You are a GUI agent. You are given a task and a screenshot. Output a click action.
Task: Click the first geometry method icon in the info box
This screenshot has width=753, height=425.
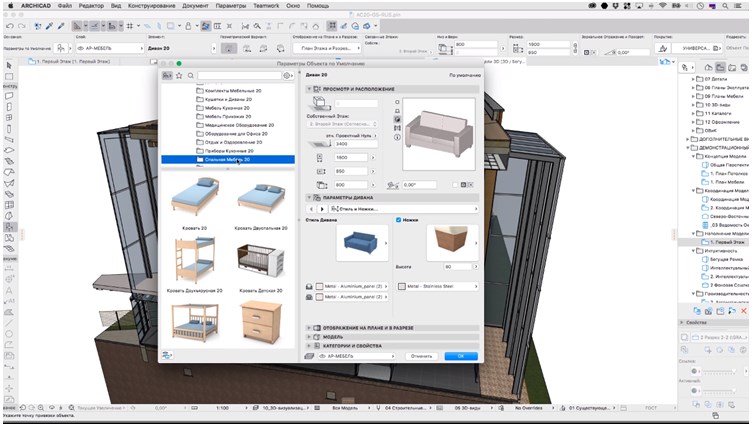point(229,48)
